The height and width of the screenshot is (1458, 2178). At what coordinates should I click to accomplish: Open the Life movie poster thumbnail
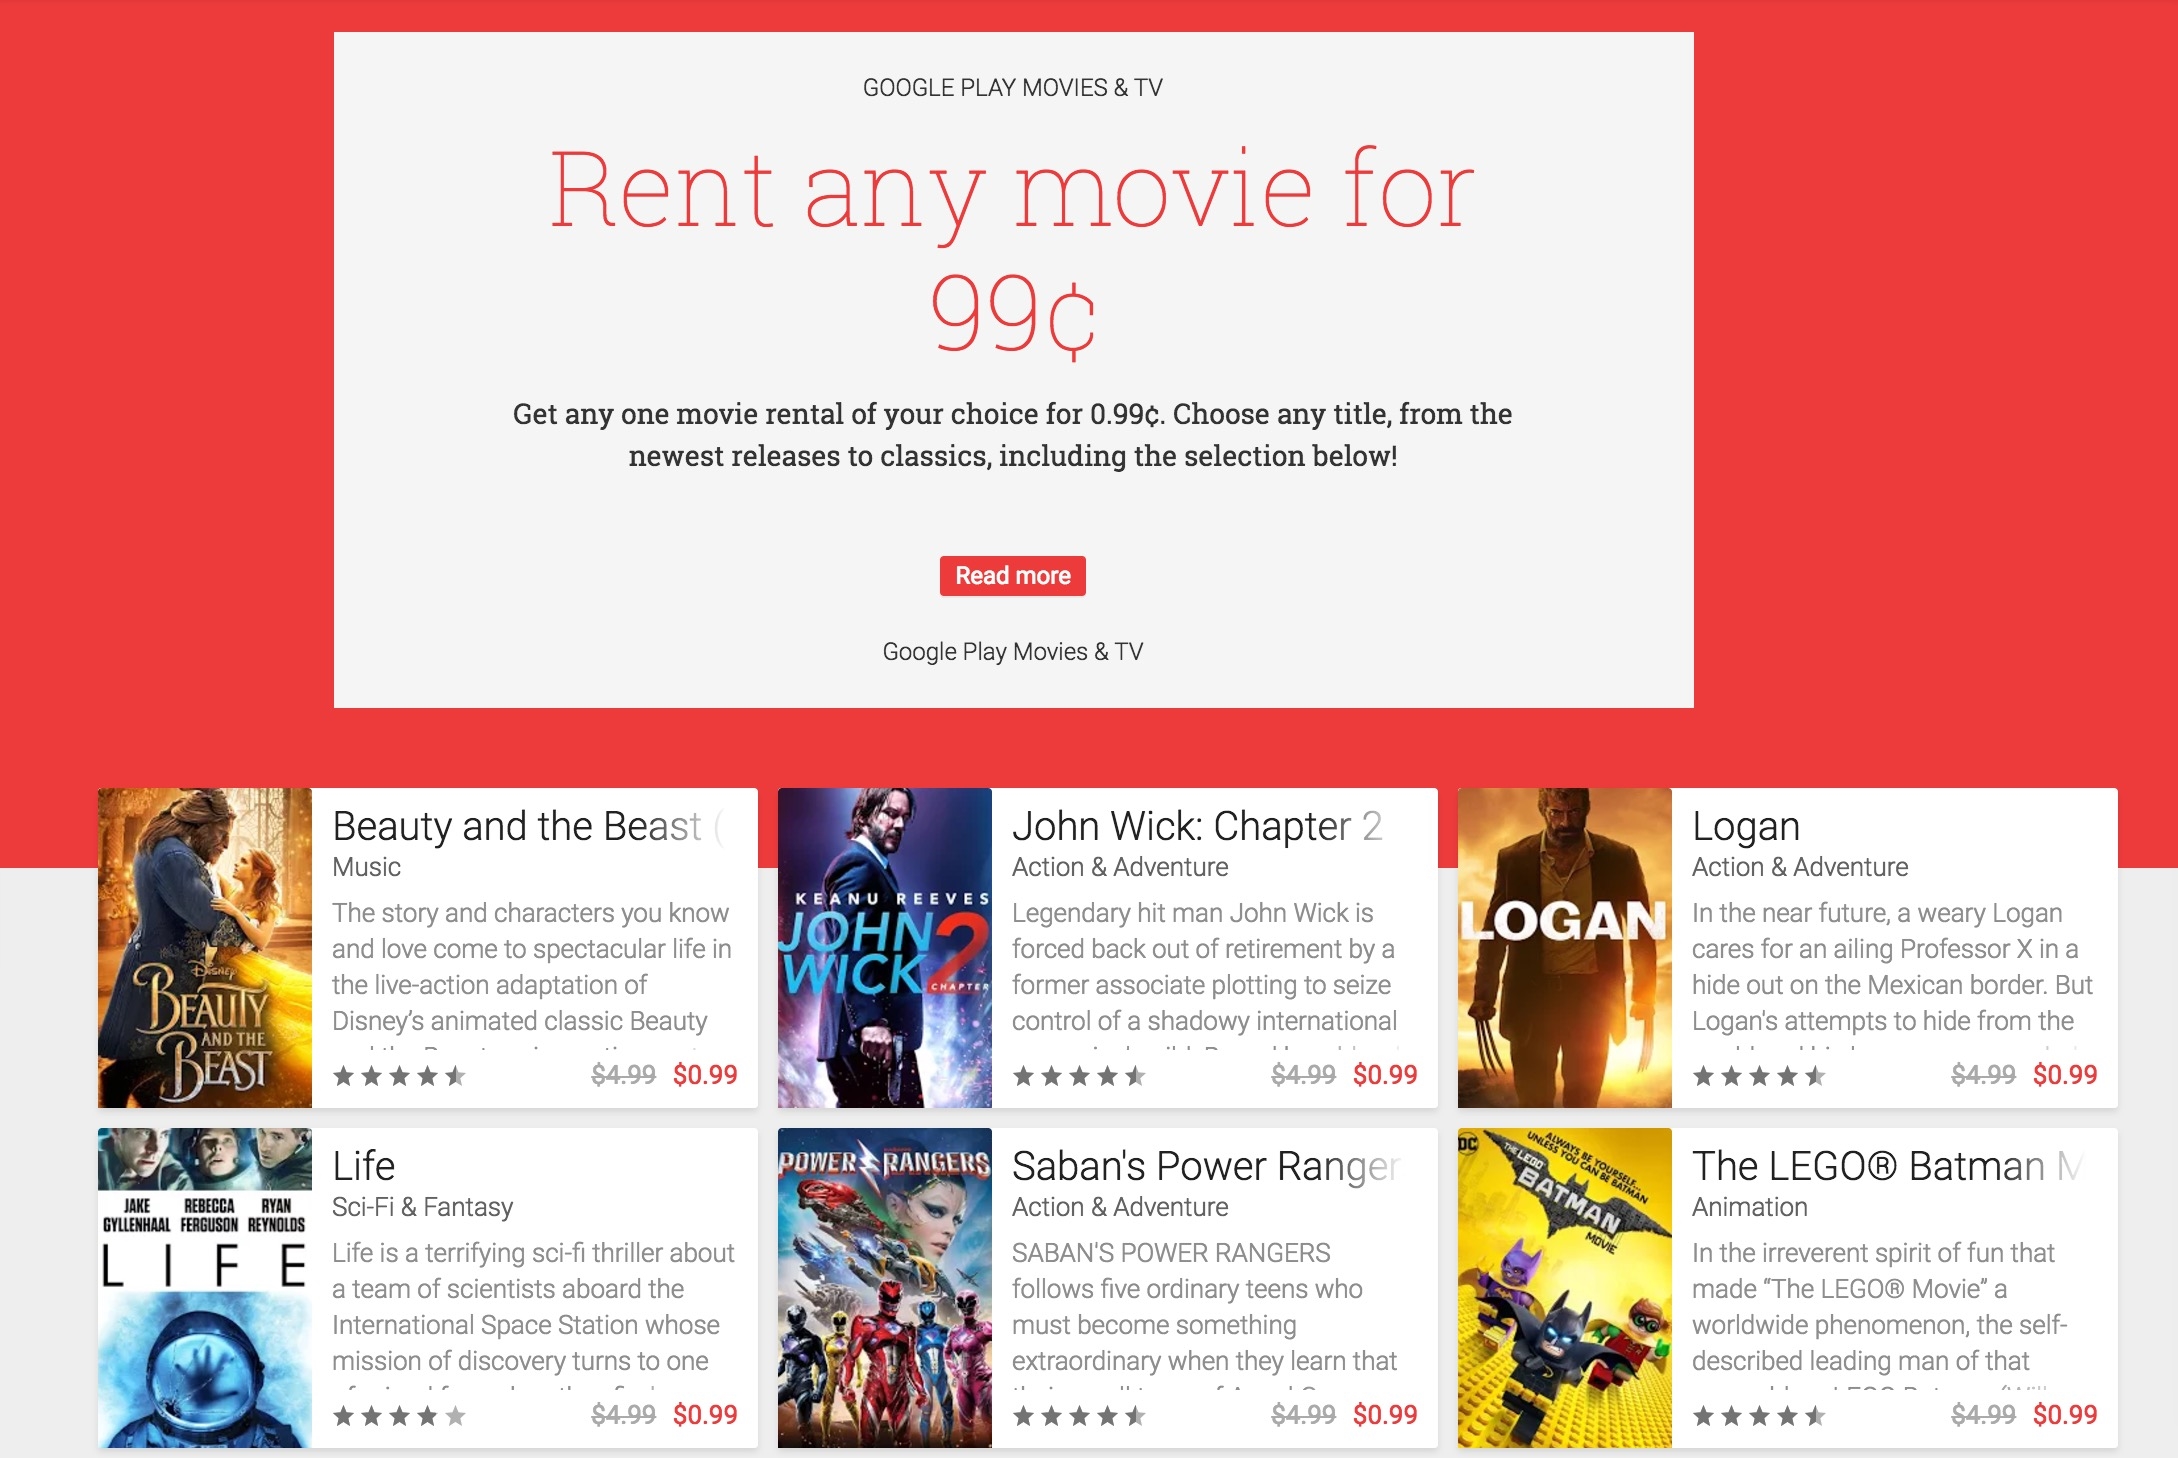click(x=205, y=1288)
